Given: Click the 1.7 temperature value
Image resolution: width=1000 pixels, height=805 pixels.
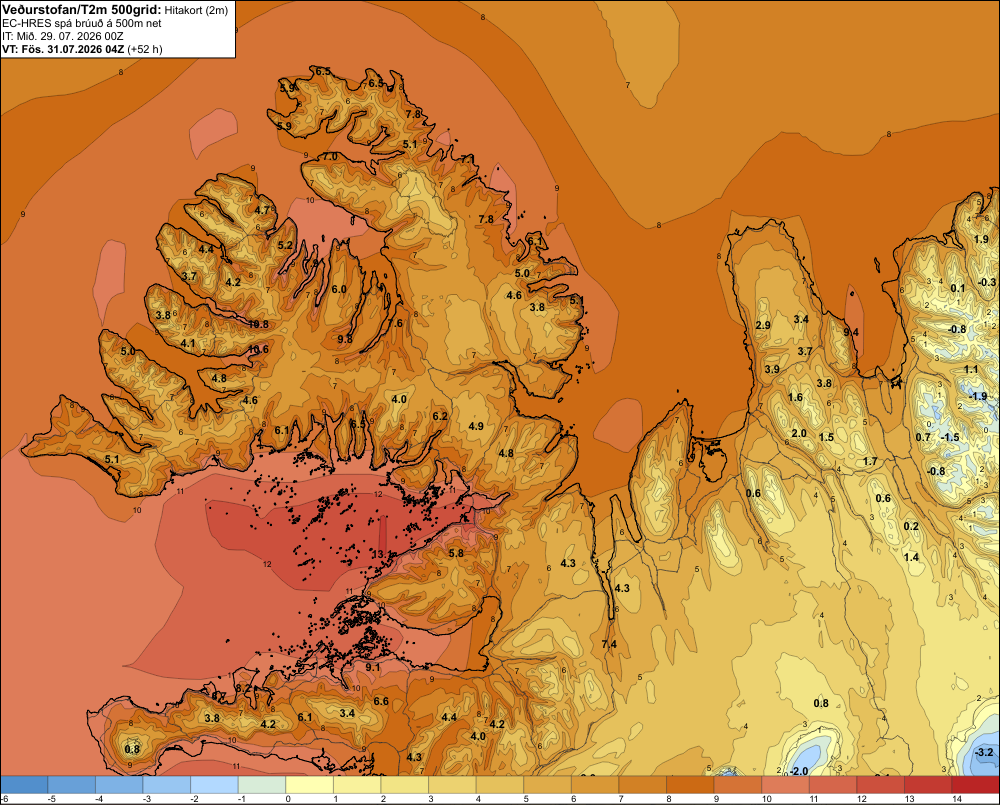Looking at the screenshot, I should tap(870, 461).
